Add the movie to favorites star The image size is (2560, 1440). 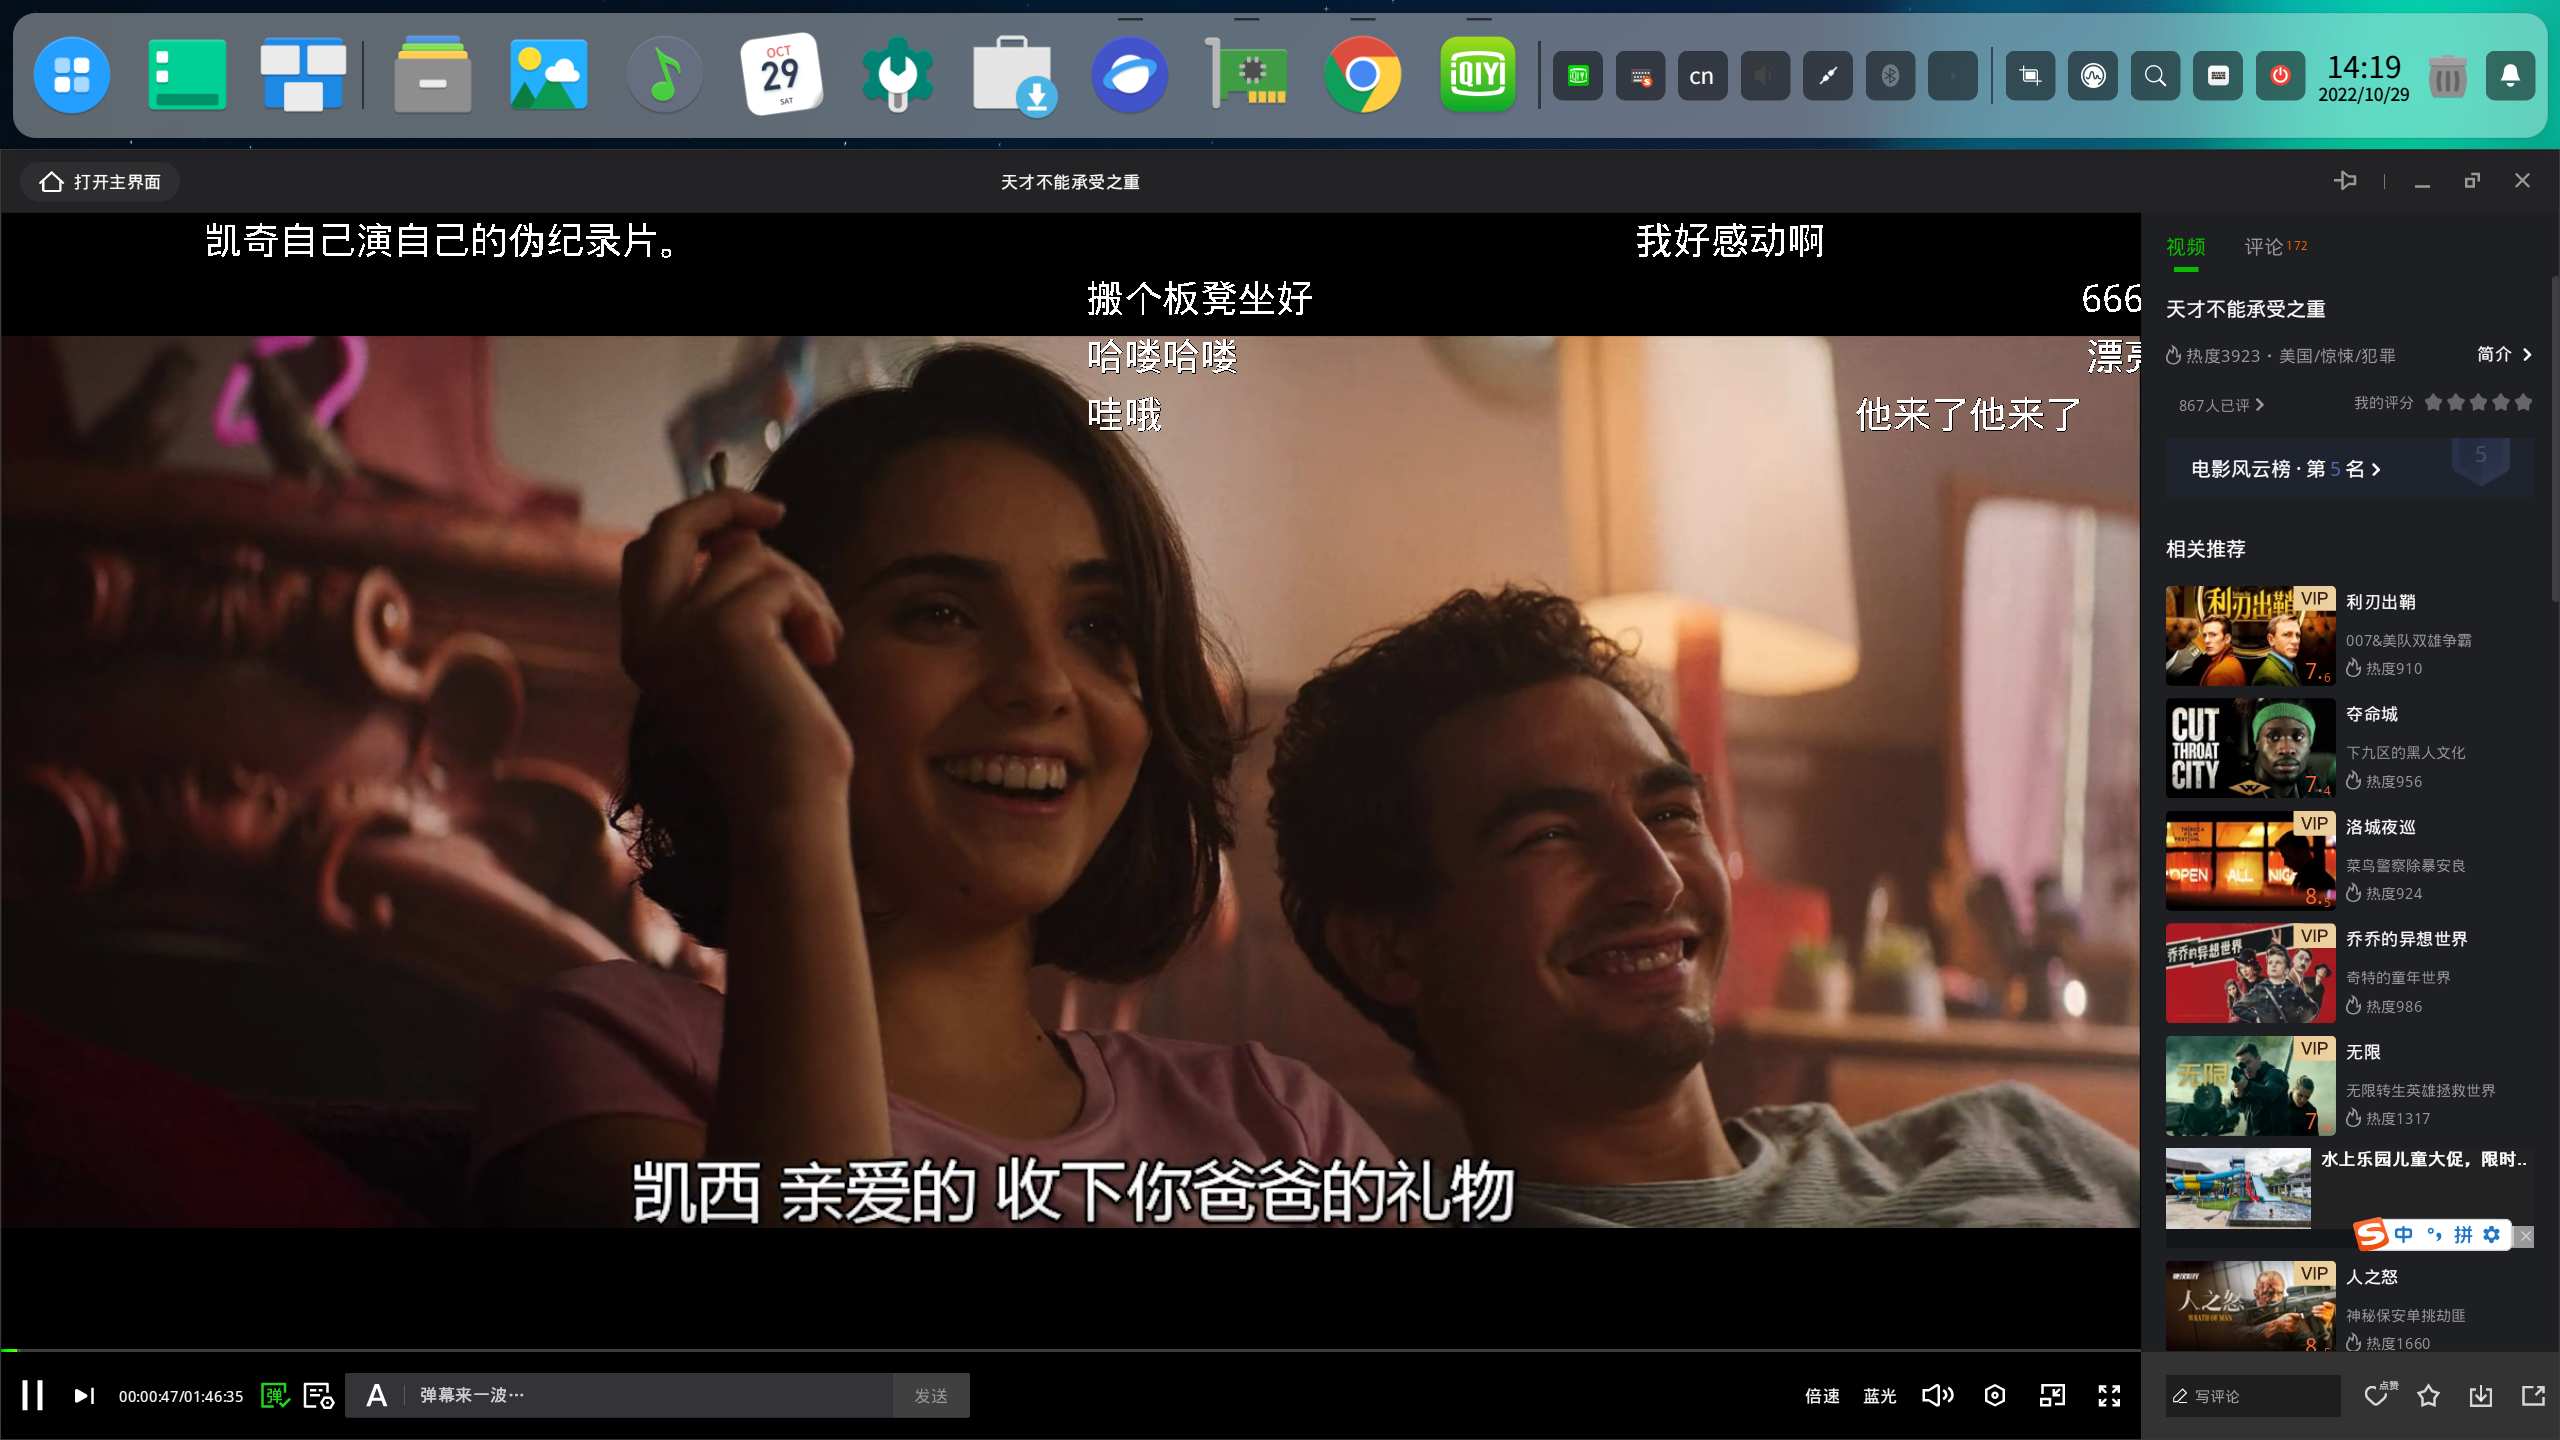click(x=2428, y=1396)
